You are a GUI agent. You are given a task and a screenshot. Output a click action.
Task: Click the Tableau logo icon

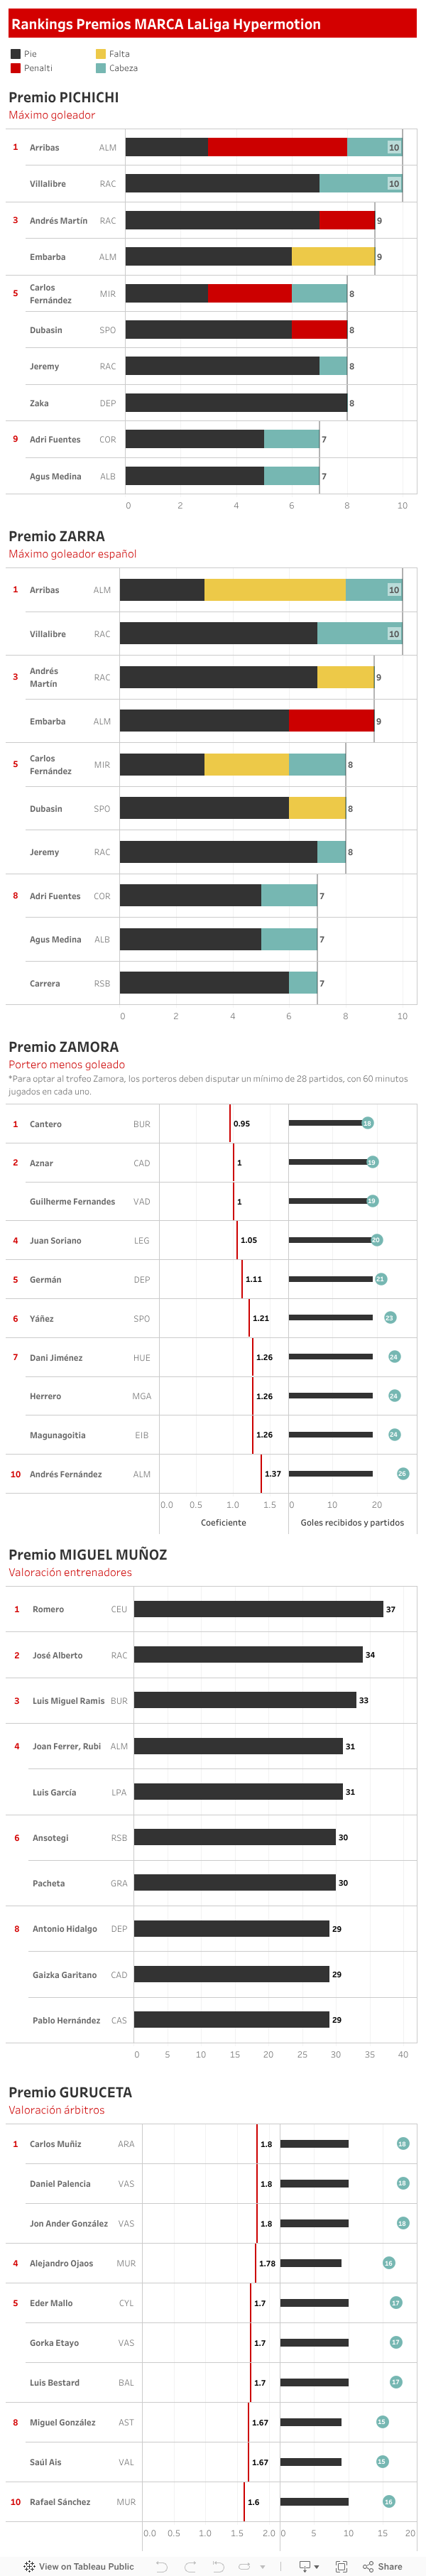coord(29,2566)
